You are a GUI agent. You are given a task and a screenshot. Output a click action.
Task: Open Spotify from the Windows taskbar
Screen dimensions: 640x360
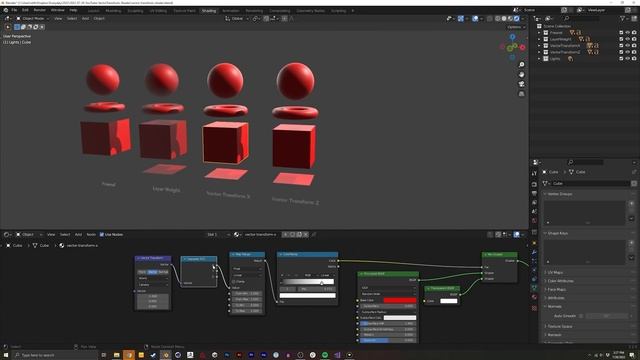325,355
